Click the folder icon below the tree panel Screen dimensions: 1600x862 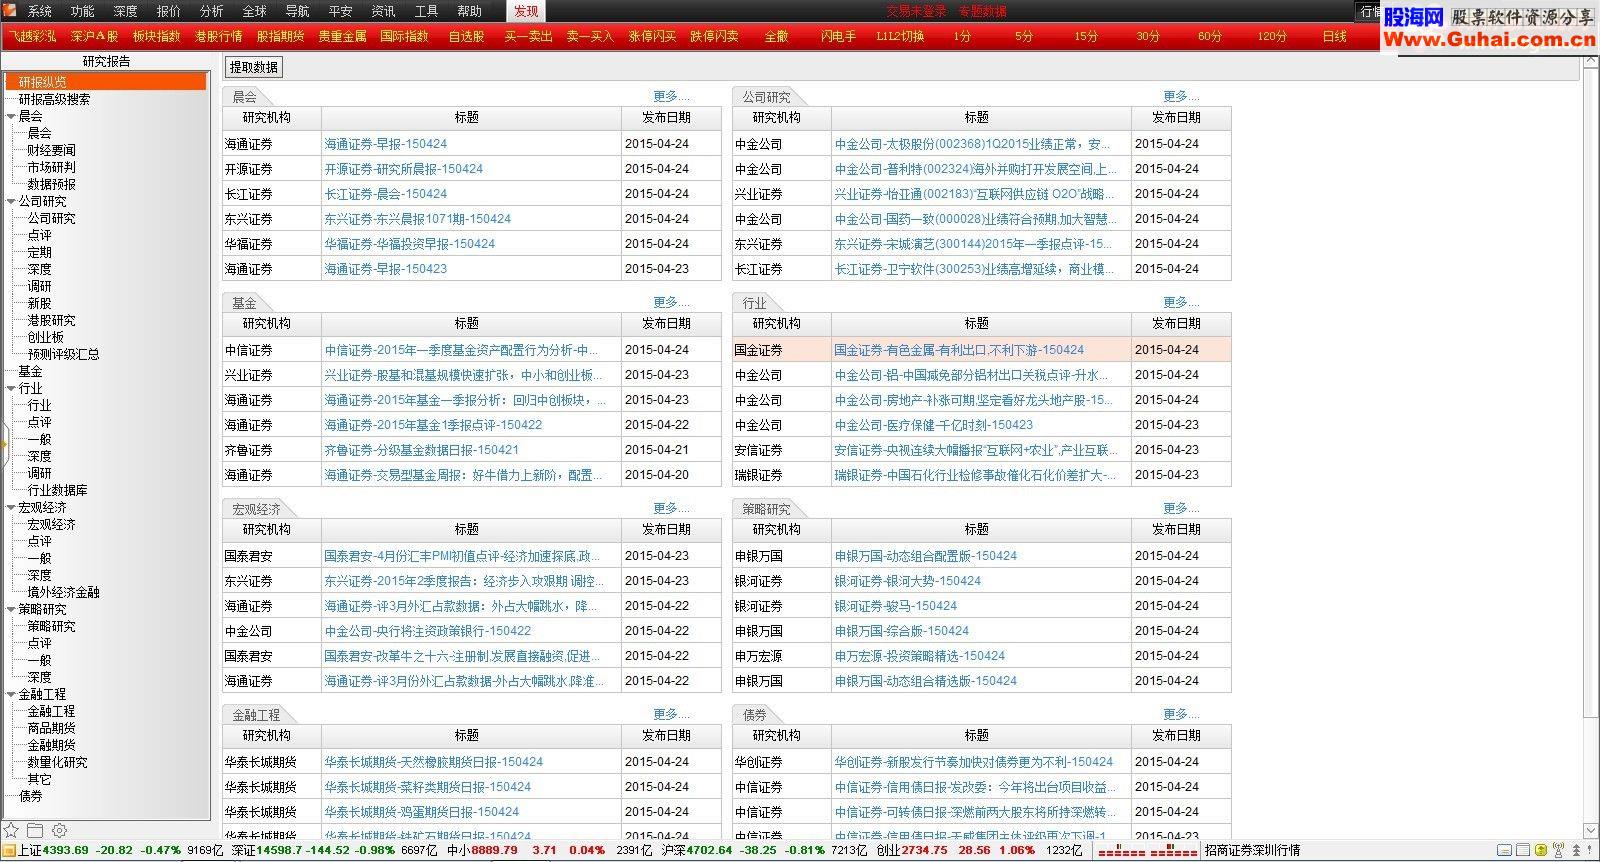[35, 830]
